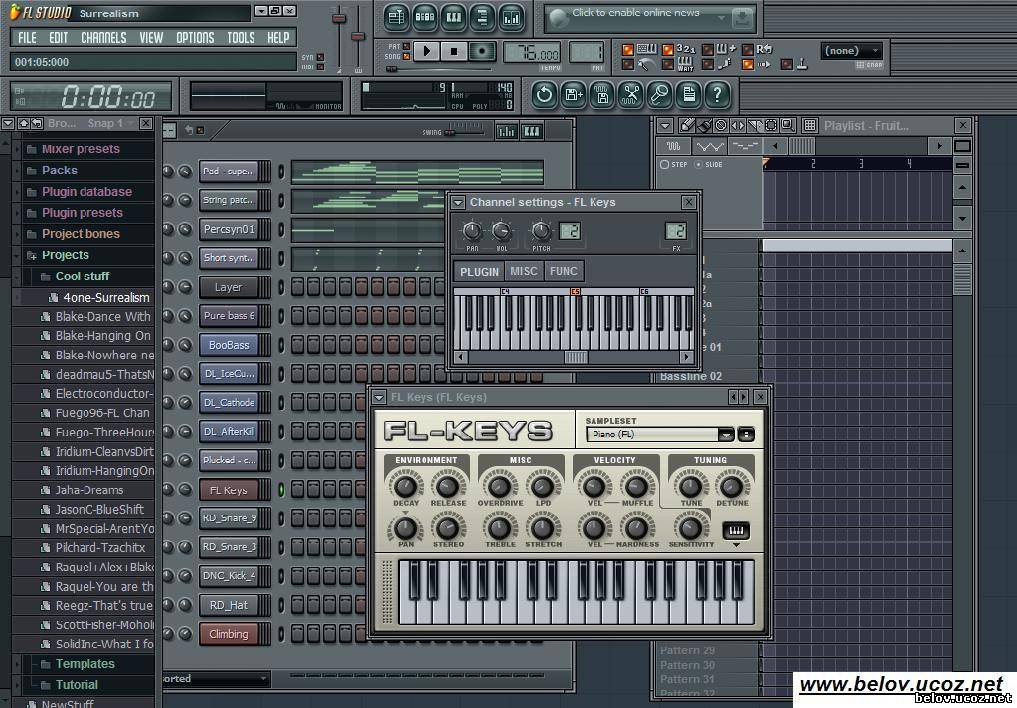Select the Climbing channel button
The height and width of the screenshot is (708, 1017).
point(229,634)
